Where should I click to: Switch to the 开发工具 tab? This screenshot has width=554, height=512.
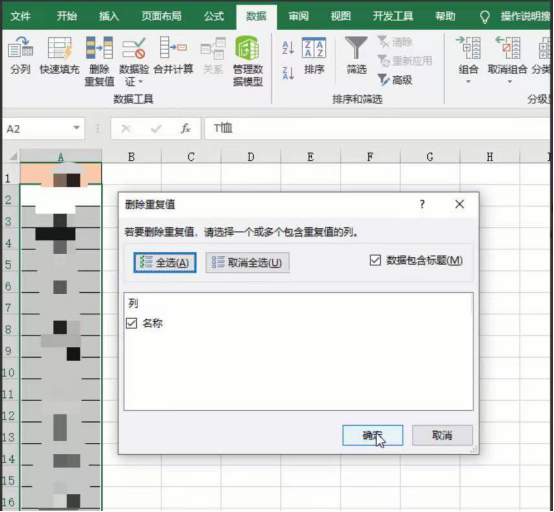(393, 16)
